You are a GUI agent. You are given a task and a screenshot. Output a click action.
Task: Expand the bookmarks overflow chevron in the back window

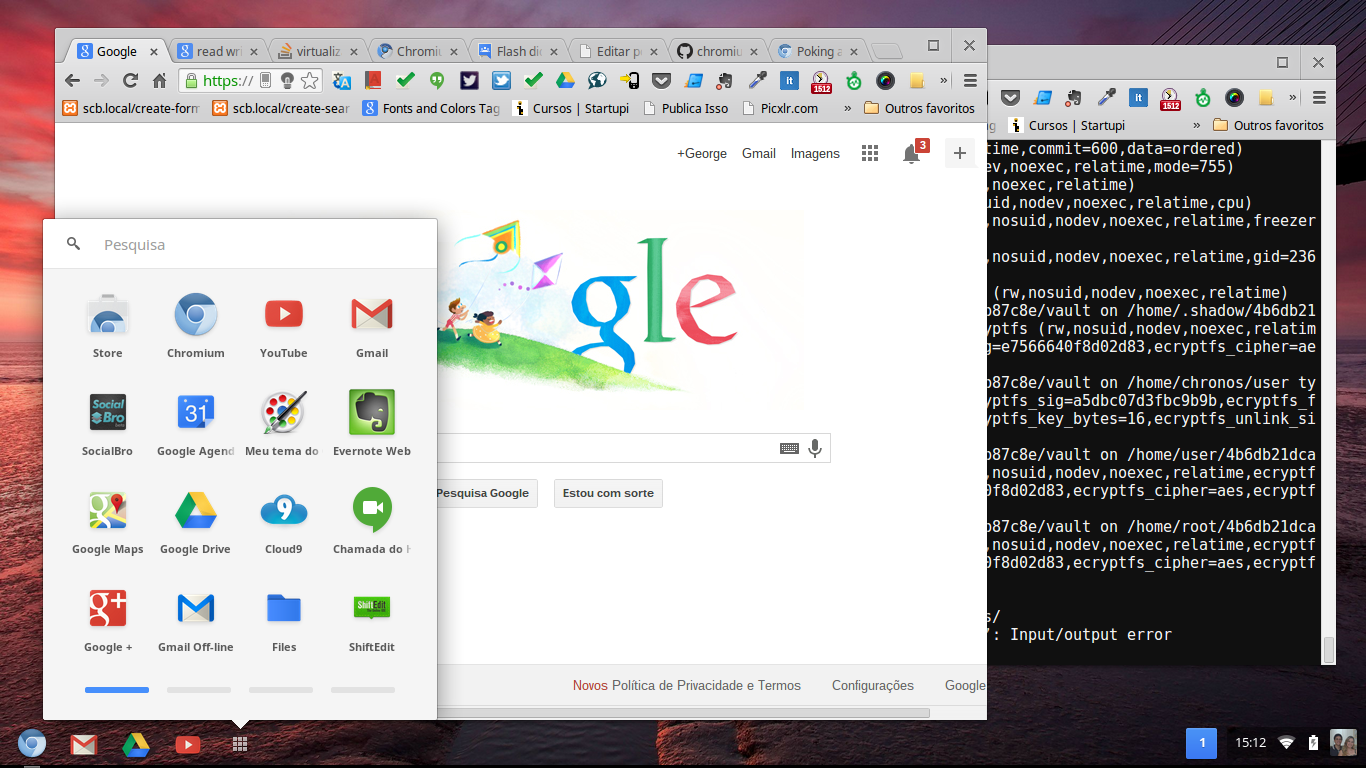(1197, 125)
